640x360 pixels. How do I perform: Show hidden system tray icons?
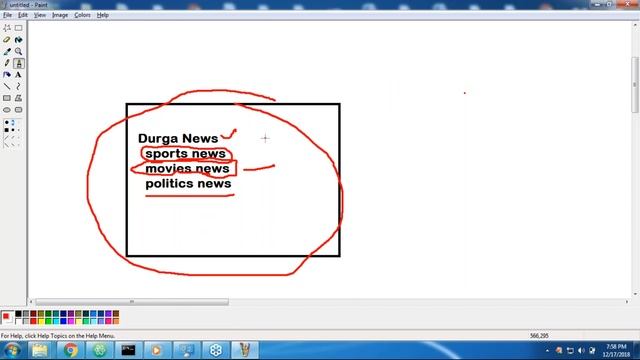click(547, 351)
